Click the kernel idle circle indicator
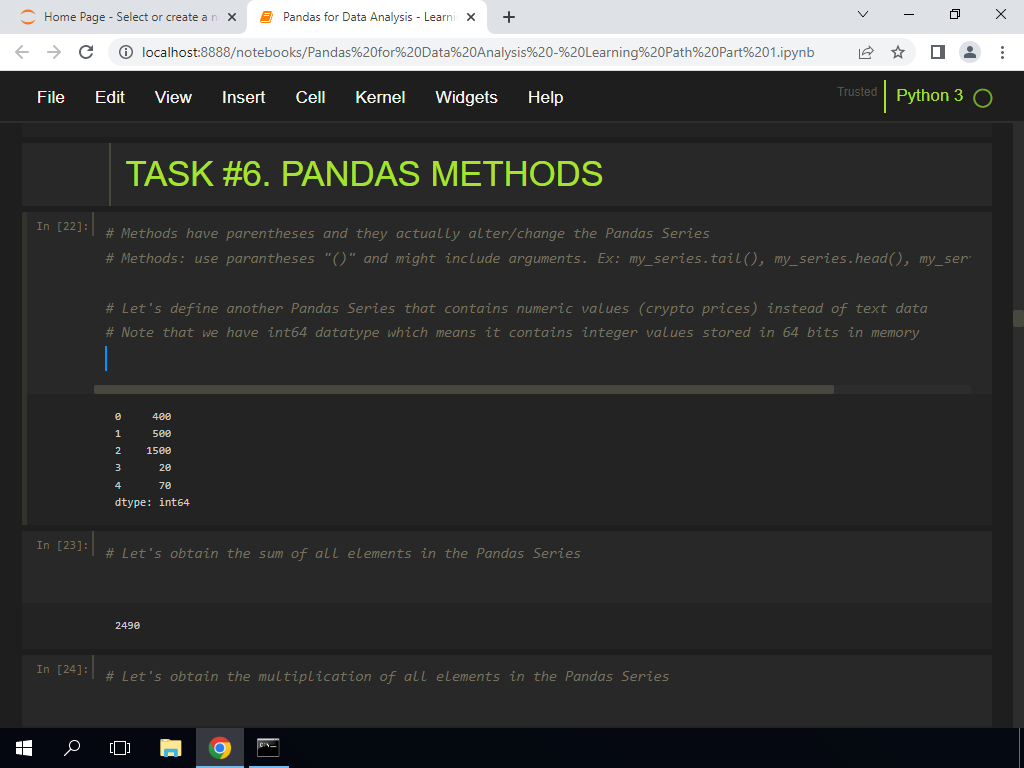Image resolution: width=1024 pixels, height=768 pixels. click(x=982, y=98)
